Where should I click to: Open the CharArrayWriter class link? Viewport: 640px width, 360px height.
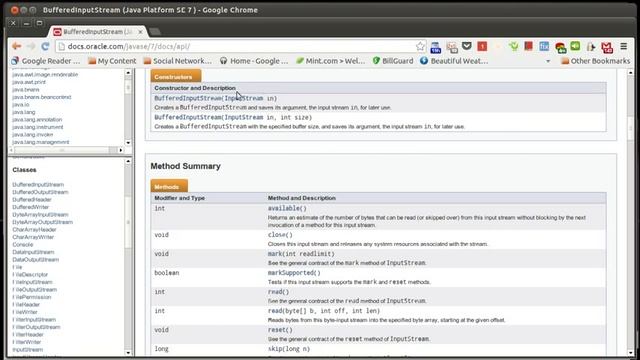pyautogui.click(x=33, y=237)
